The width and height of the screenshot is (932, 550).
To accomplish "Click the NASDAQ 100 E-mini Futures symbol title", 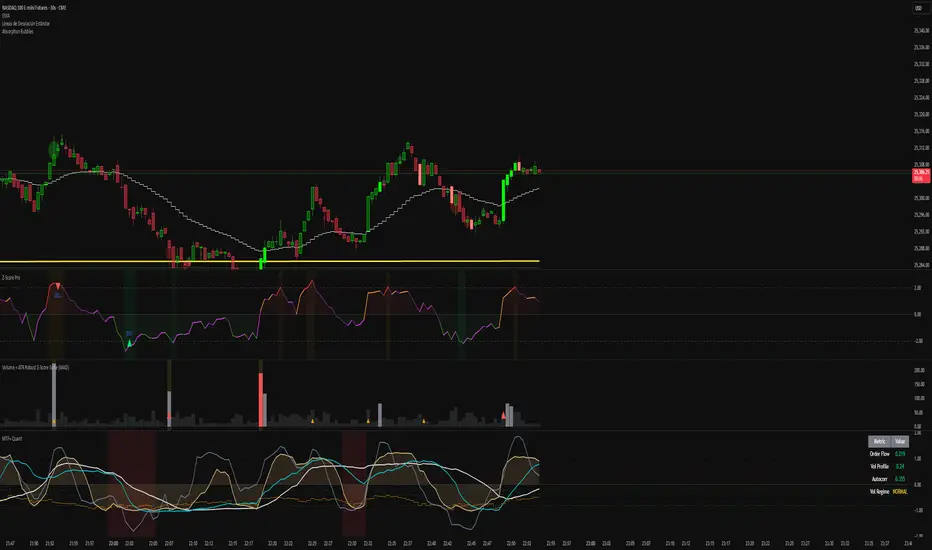I will click(x=34, y=8).
